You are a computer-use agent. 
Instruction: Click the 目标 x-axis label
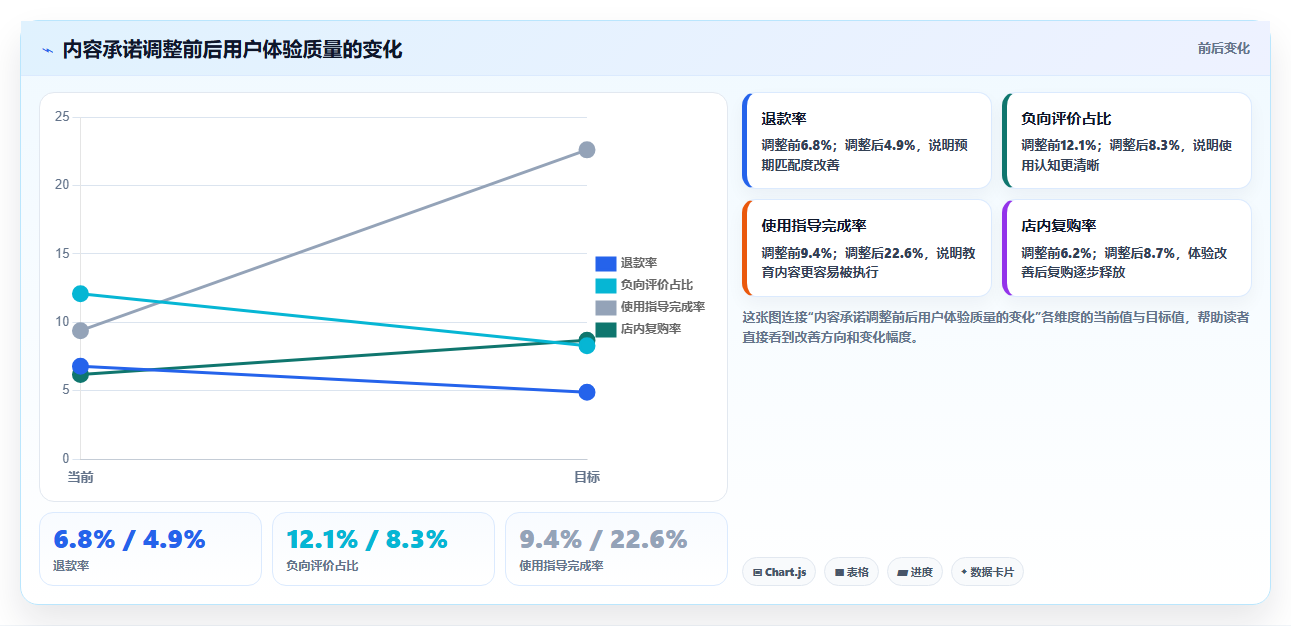587,477
